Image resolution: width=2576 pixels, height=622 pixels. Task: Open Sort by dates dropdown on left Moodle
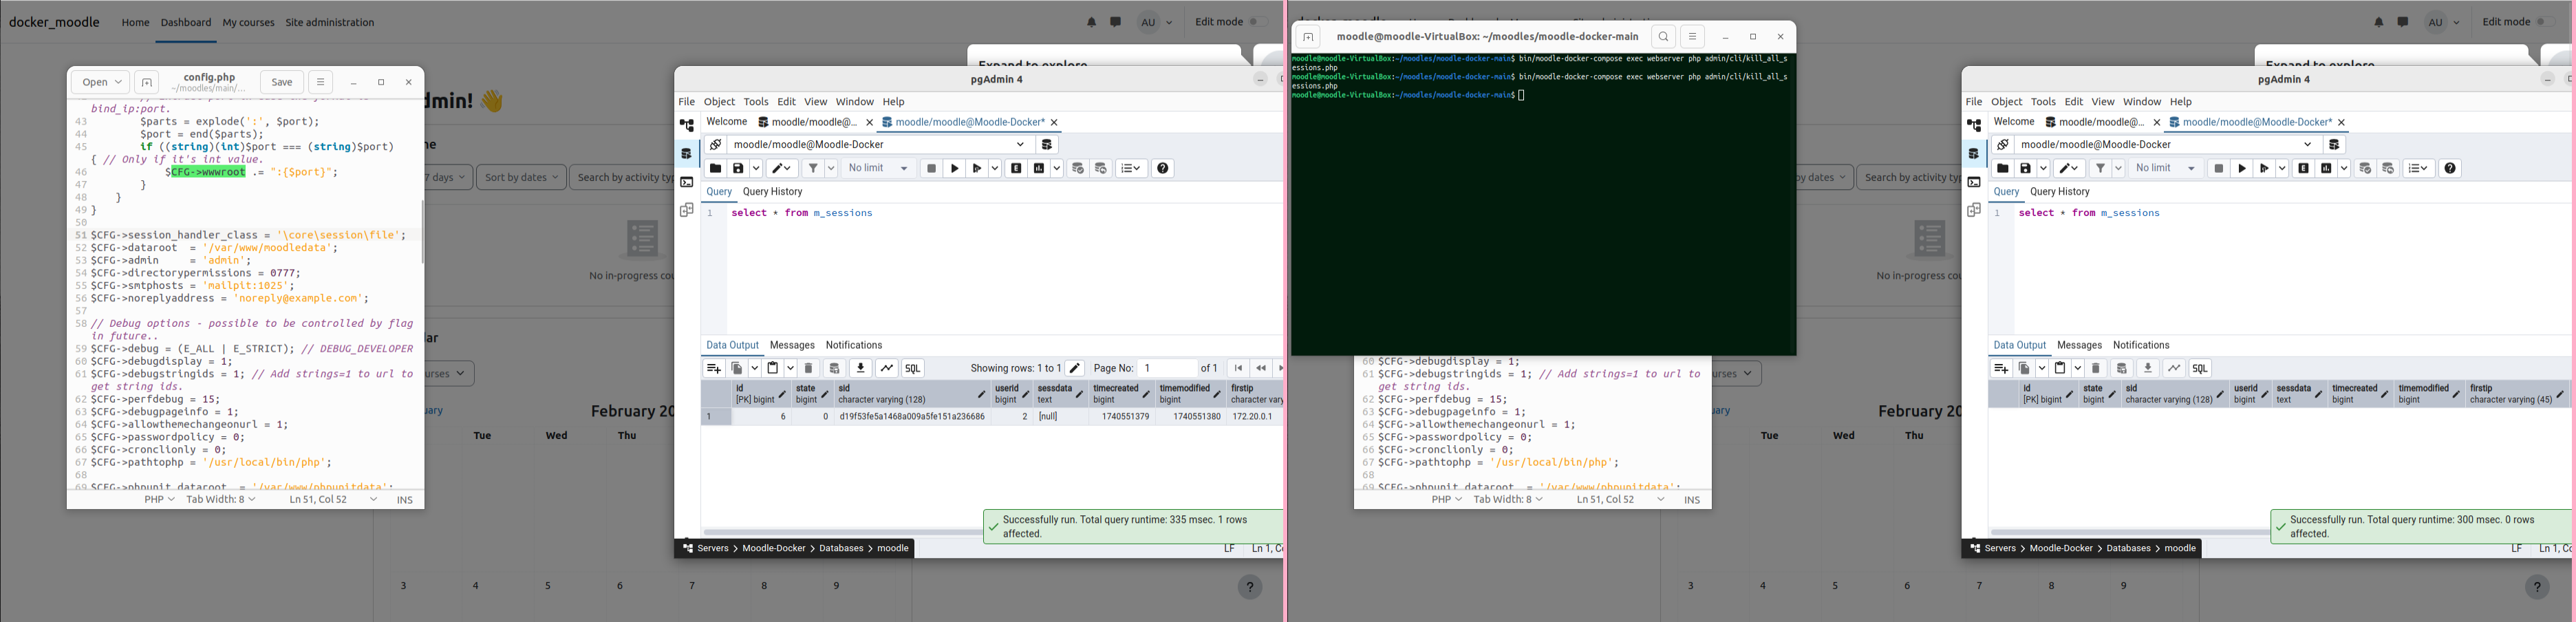coord(521,178)
